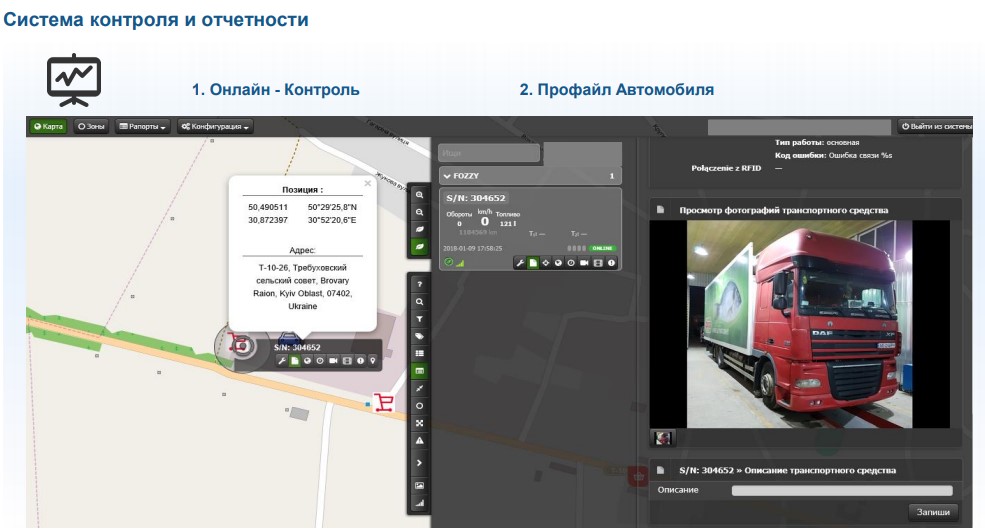Click the crosshair locate icon in vehicle card
985x530 pixels.
point(545,263)
